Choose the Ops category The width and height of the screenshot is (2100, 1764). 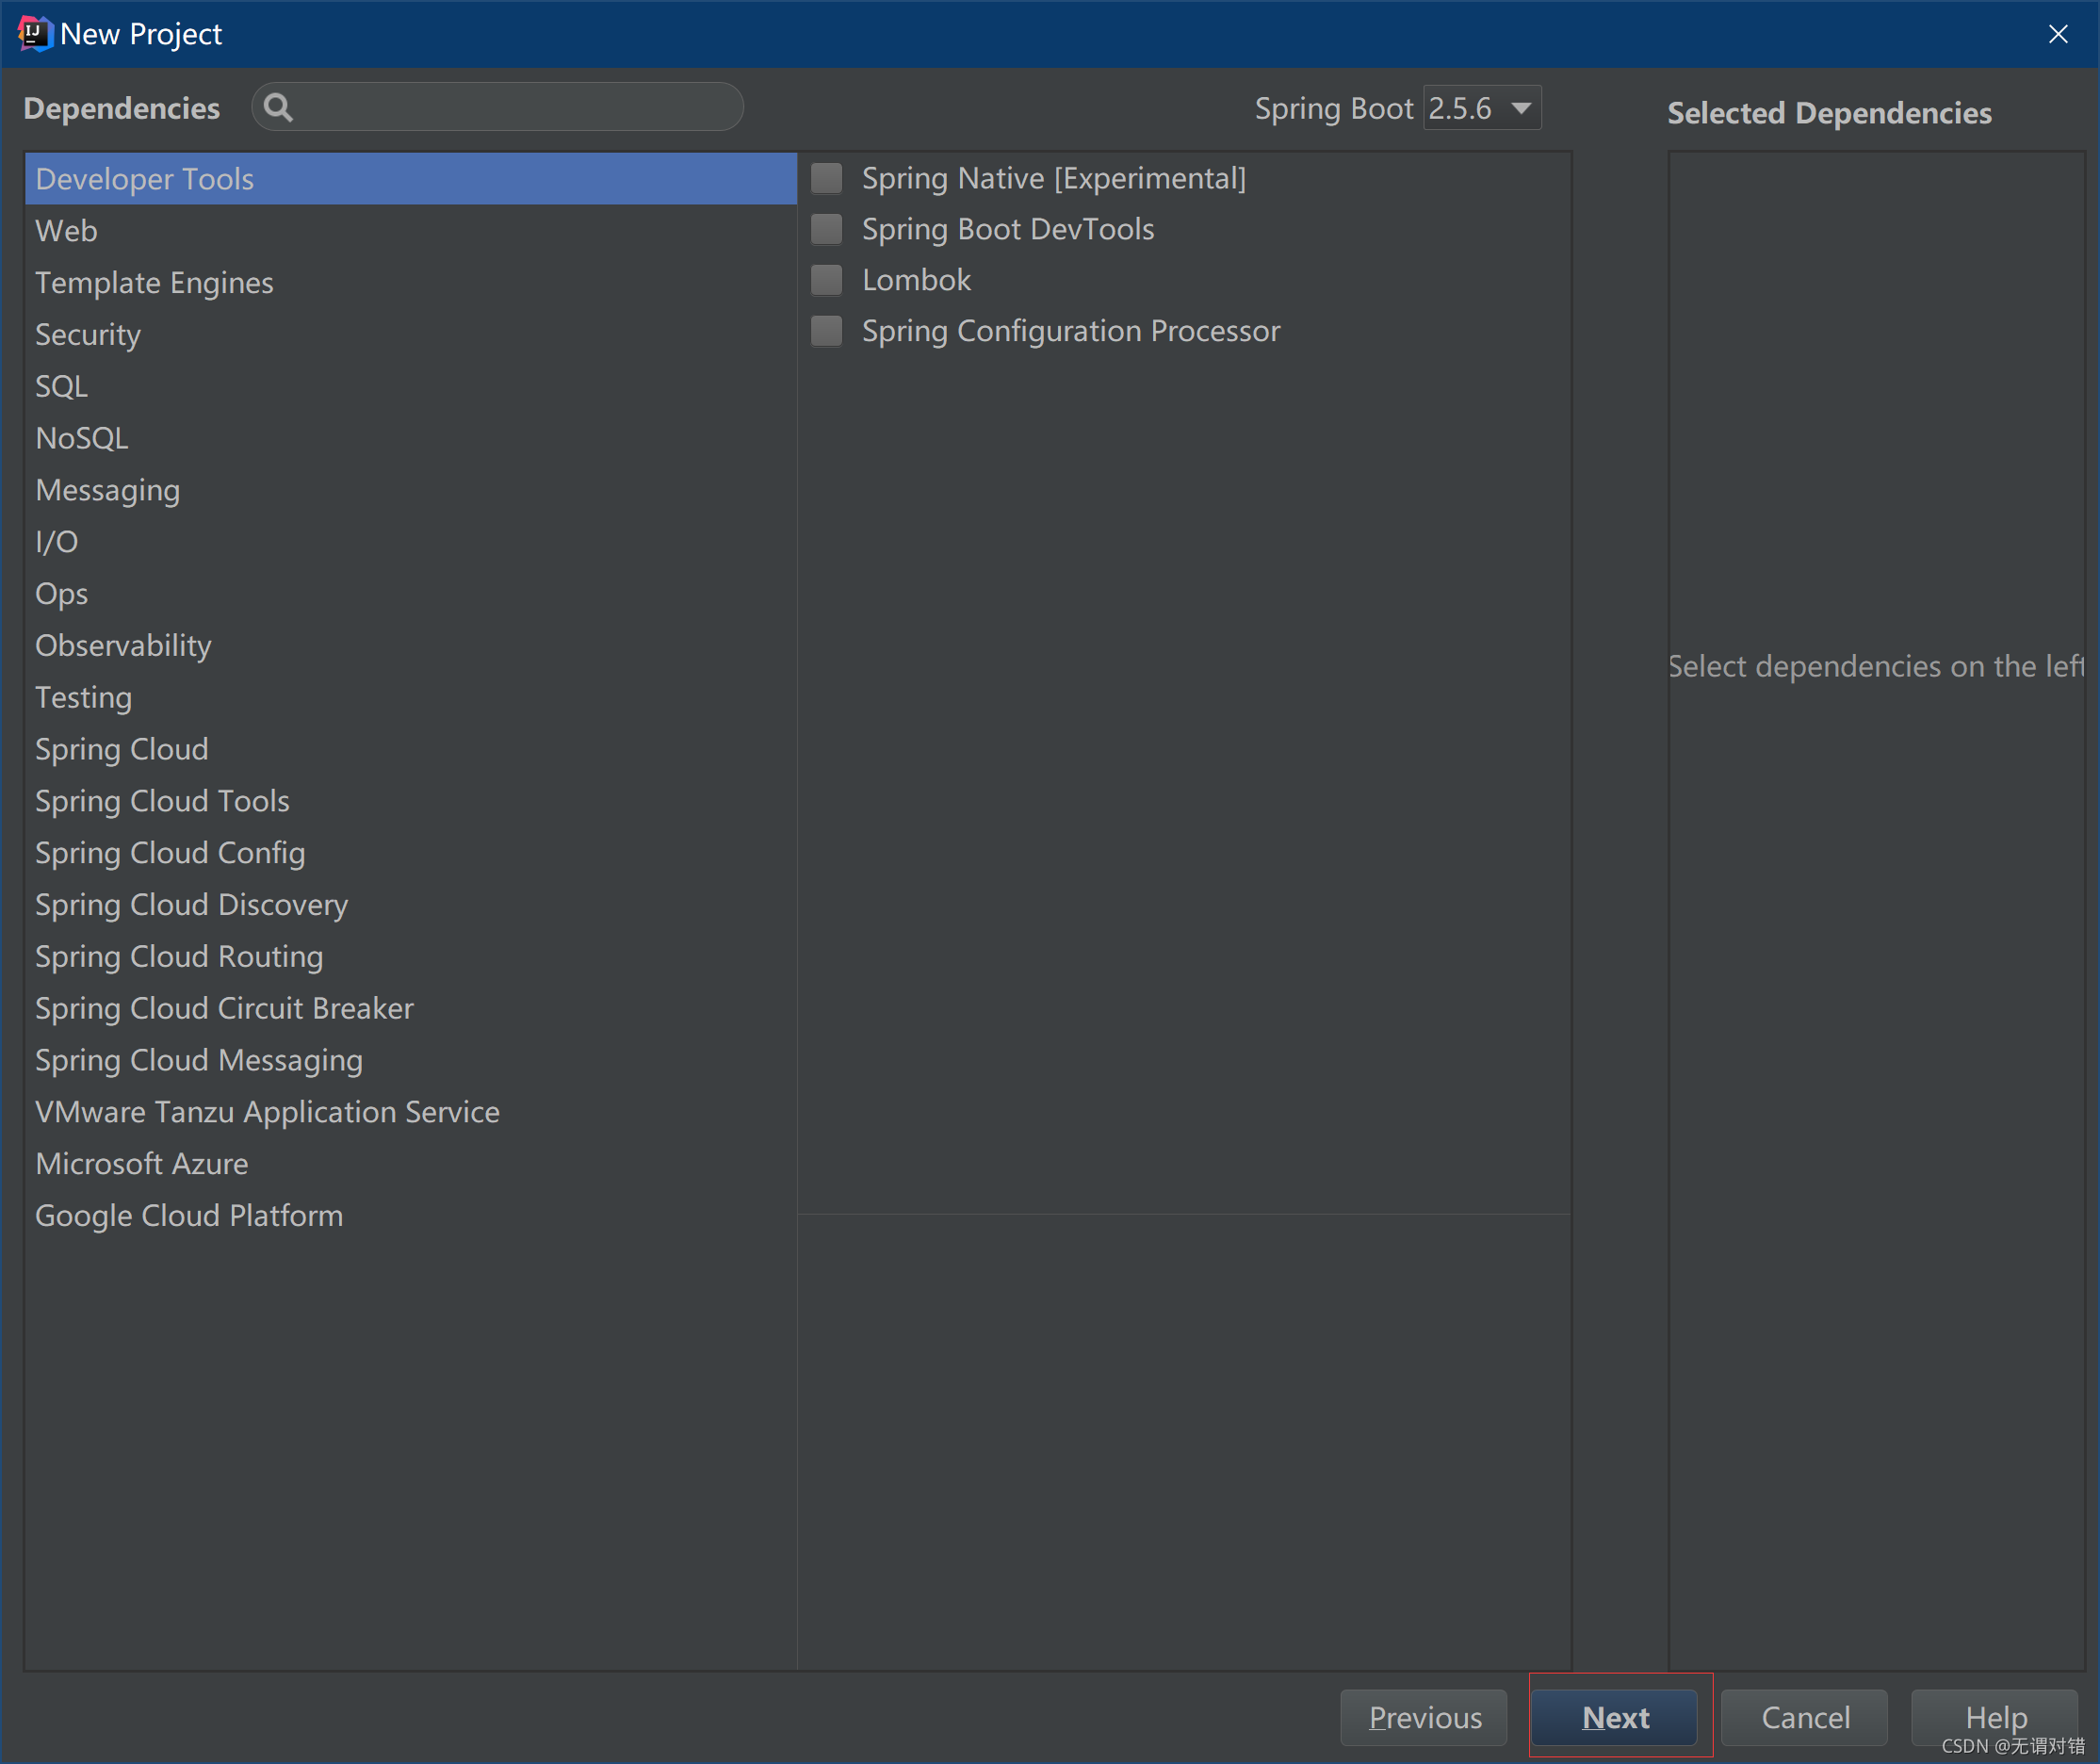(411, 594)
